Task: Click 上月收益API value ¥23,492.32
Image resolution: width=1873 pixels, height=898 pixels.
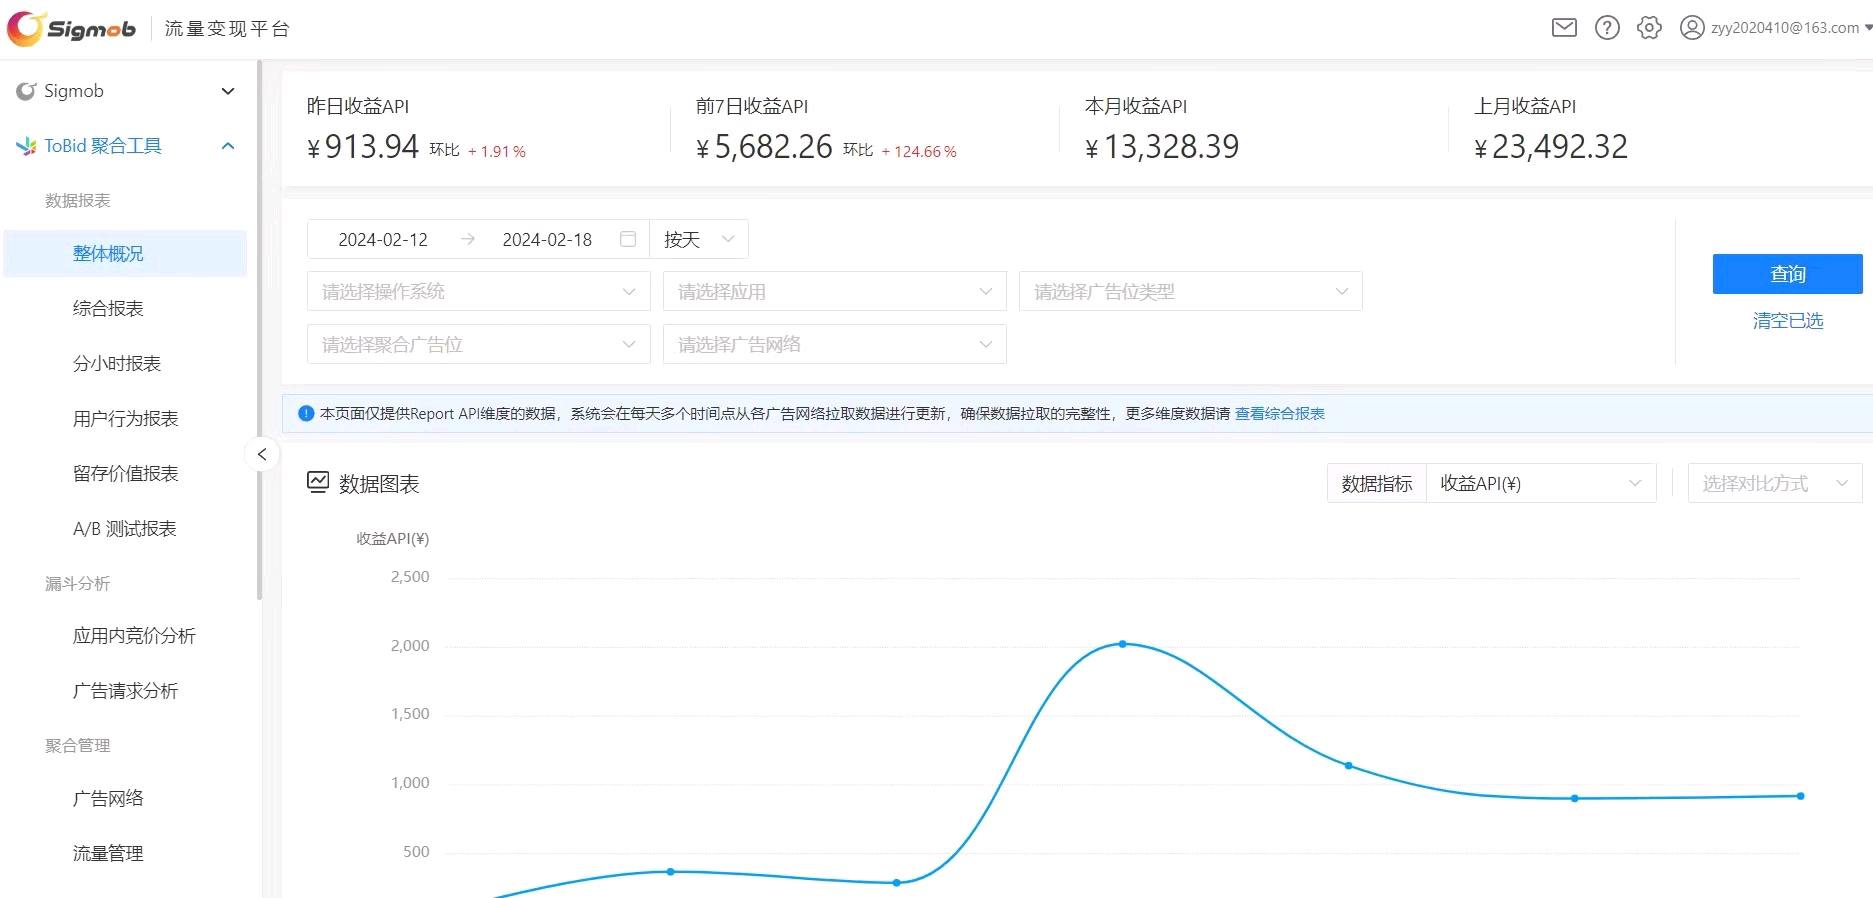Action: [x=1552, y=147]
